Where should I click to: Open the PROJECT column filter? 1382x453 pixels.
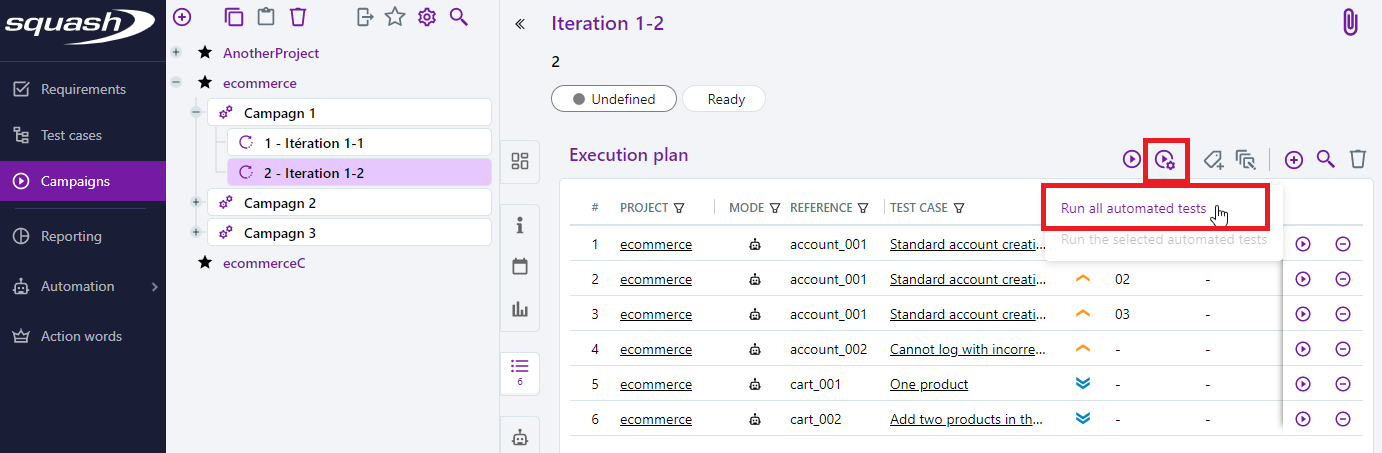679,208
